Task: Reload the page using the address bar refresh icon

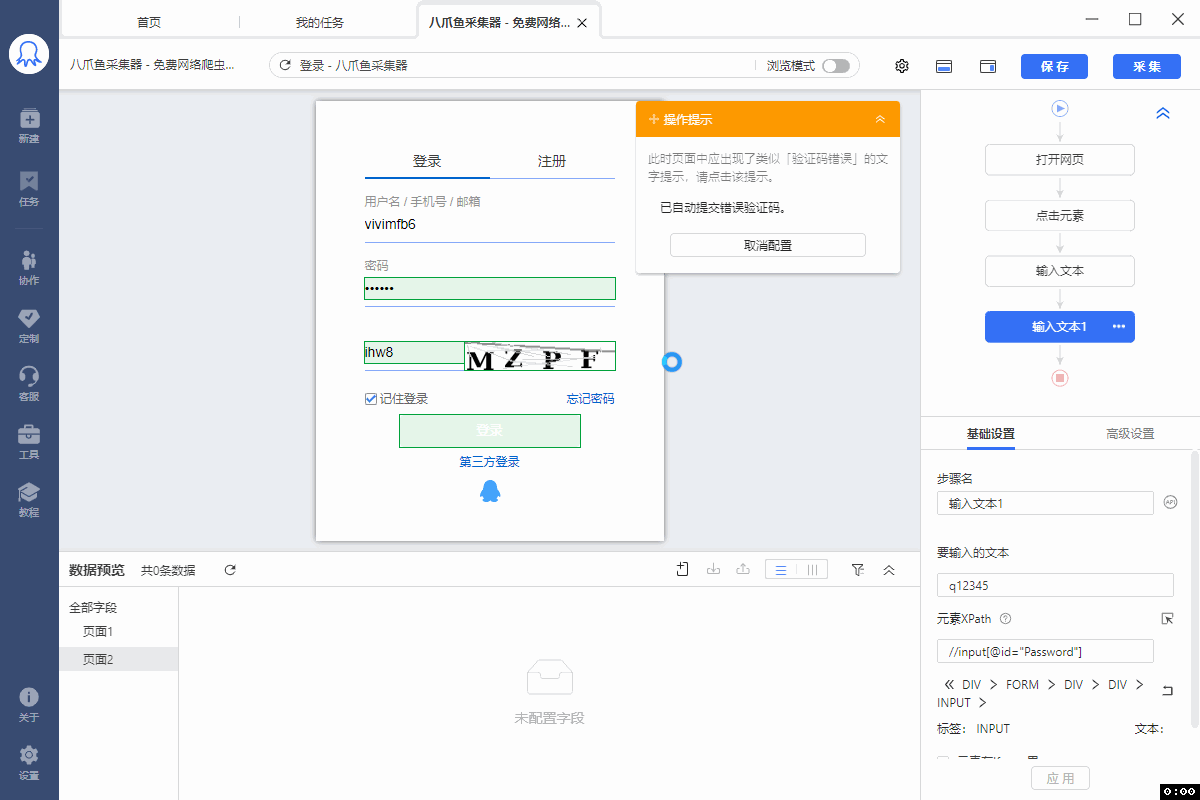Action: point(285,65)
